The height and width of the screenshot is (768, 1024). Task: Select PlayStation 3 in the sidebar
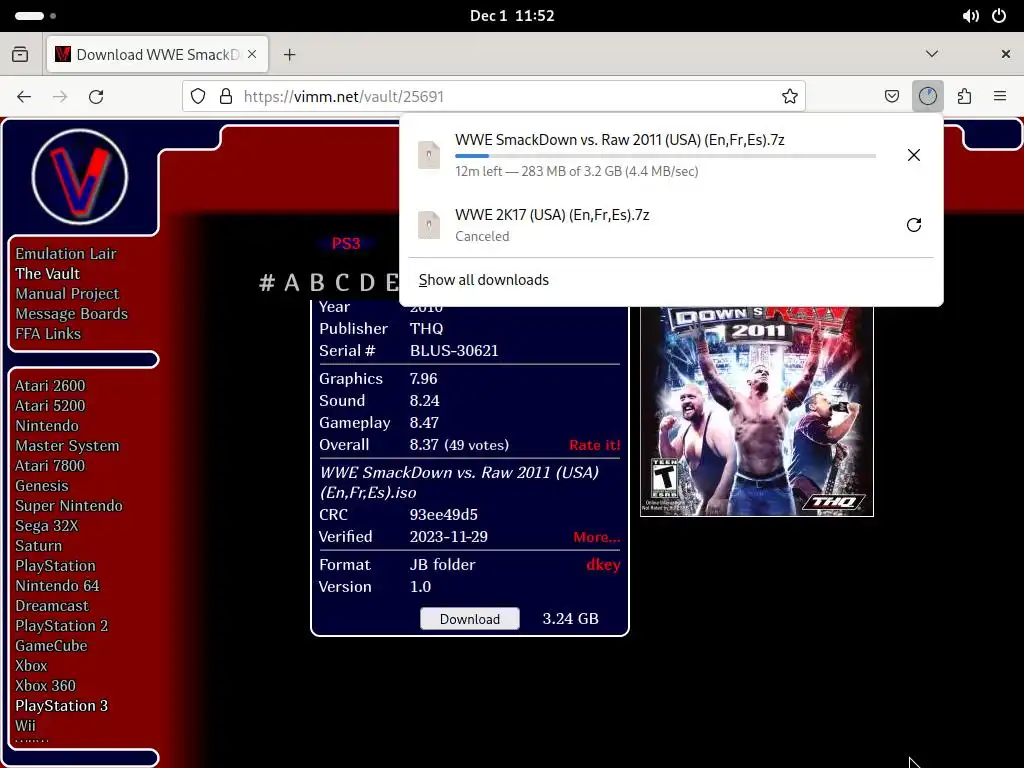(x=61, y=706)
